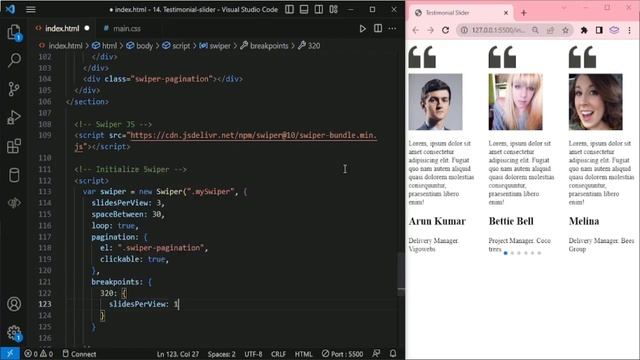Click Melina's photo
Image resolution: width=640 pixels, height=360 pixels.
[596, 102]
